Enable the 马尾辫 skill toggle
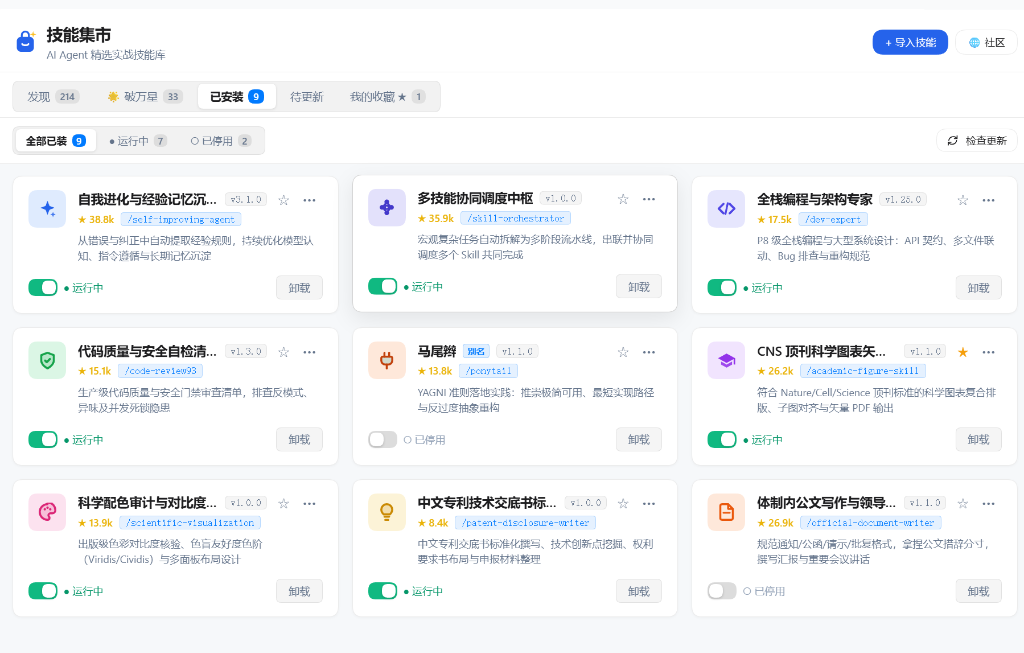Image resolution: width=1024 pixels, height=653 pixels. (x=383, y=439)
